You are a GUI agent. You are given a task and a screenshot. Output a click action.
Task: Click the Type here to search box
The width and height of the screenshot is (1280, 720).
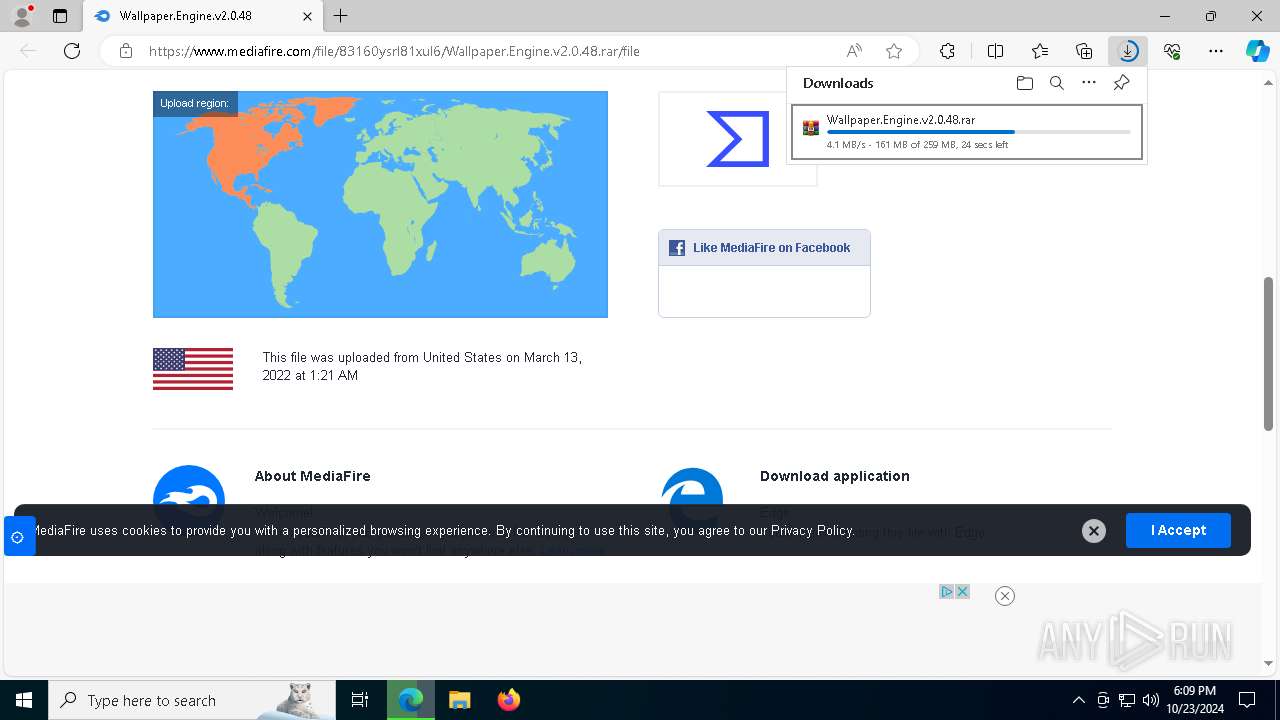pos(192,700)
